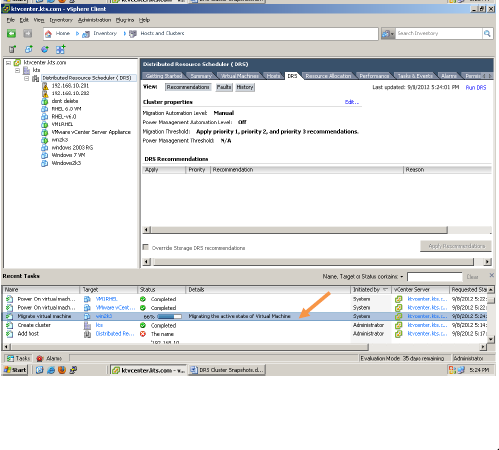Click the Clear filter button in Recent Tasks

point(472,277)
